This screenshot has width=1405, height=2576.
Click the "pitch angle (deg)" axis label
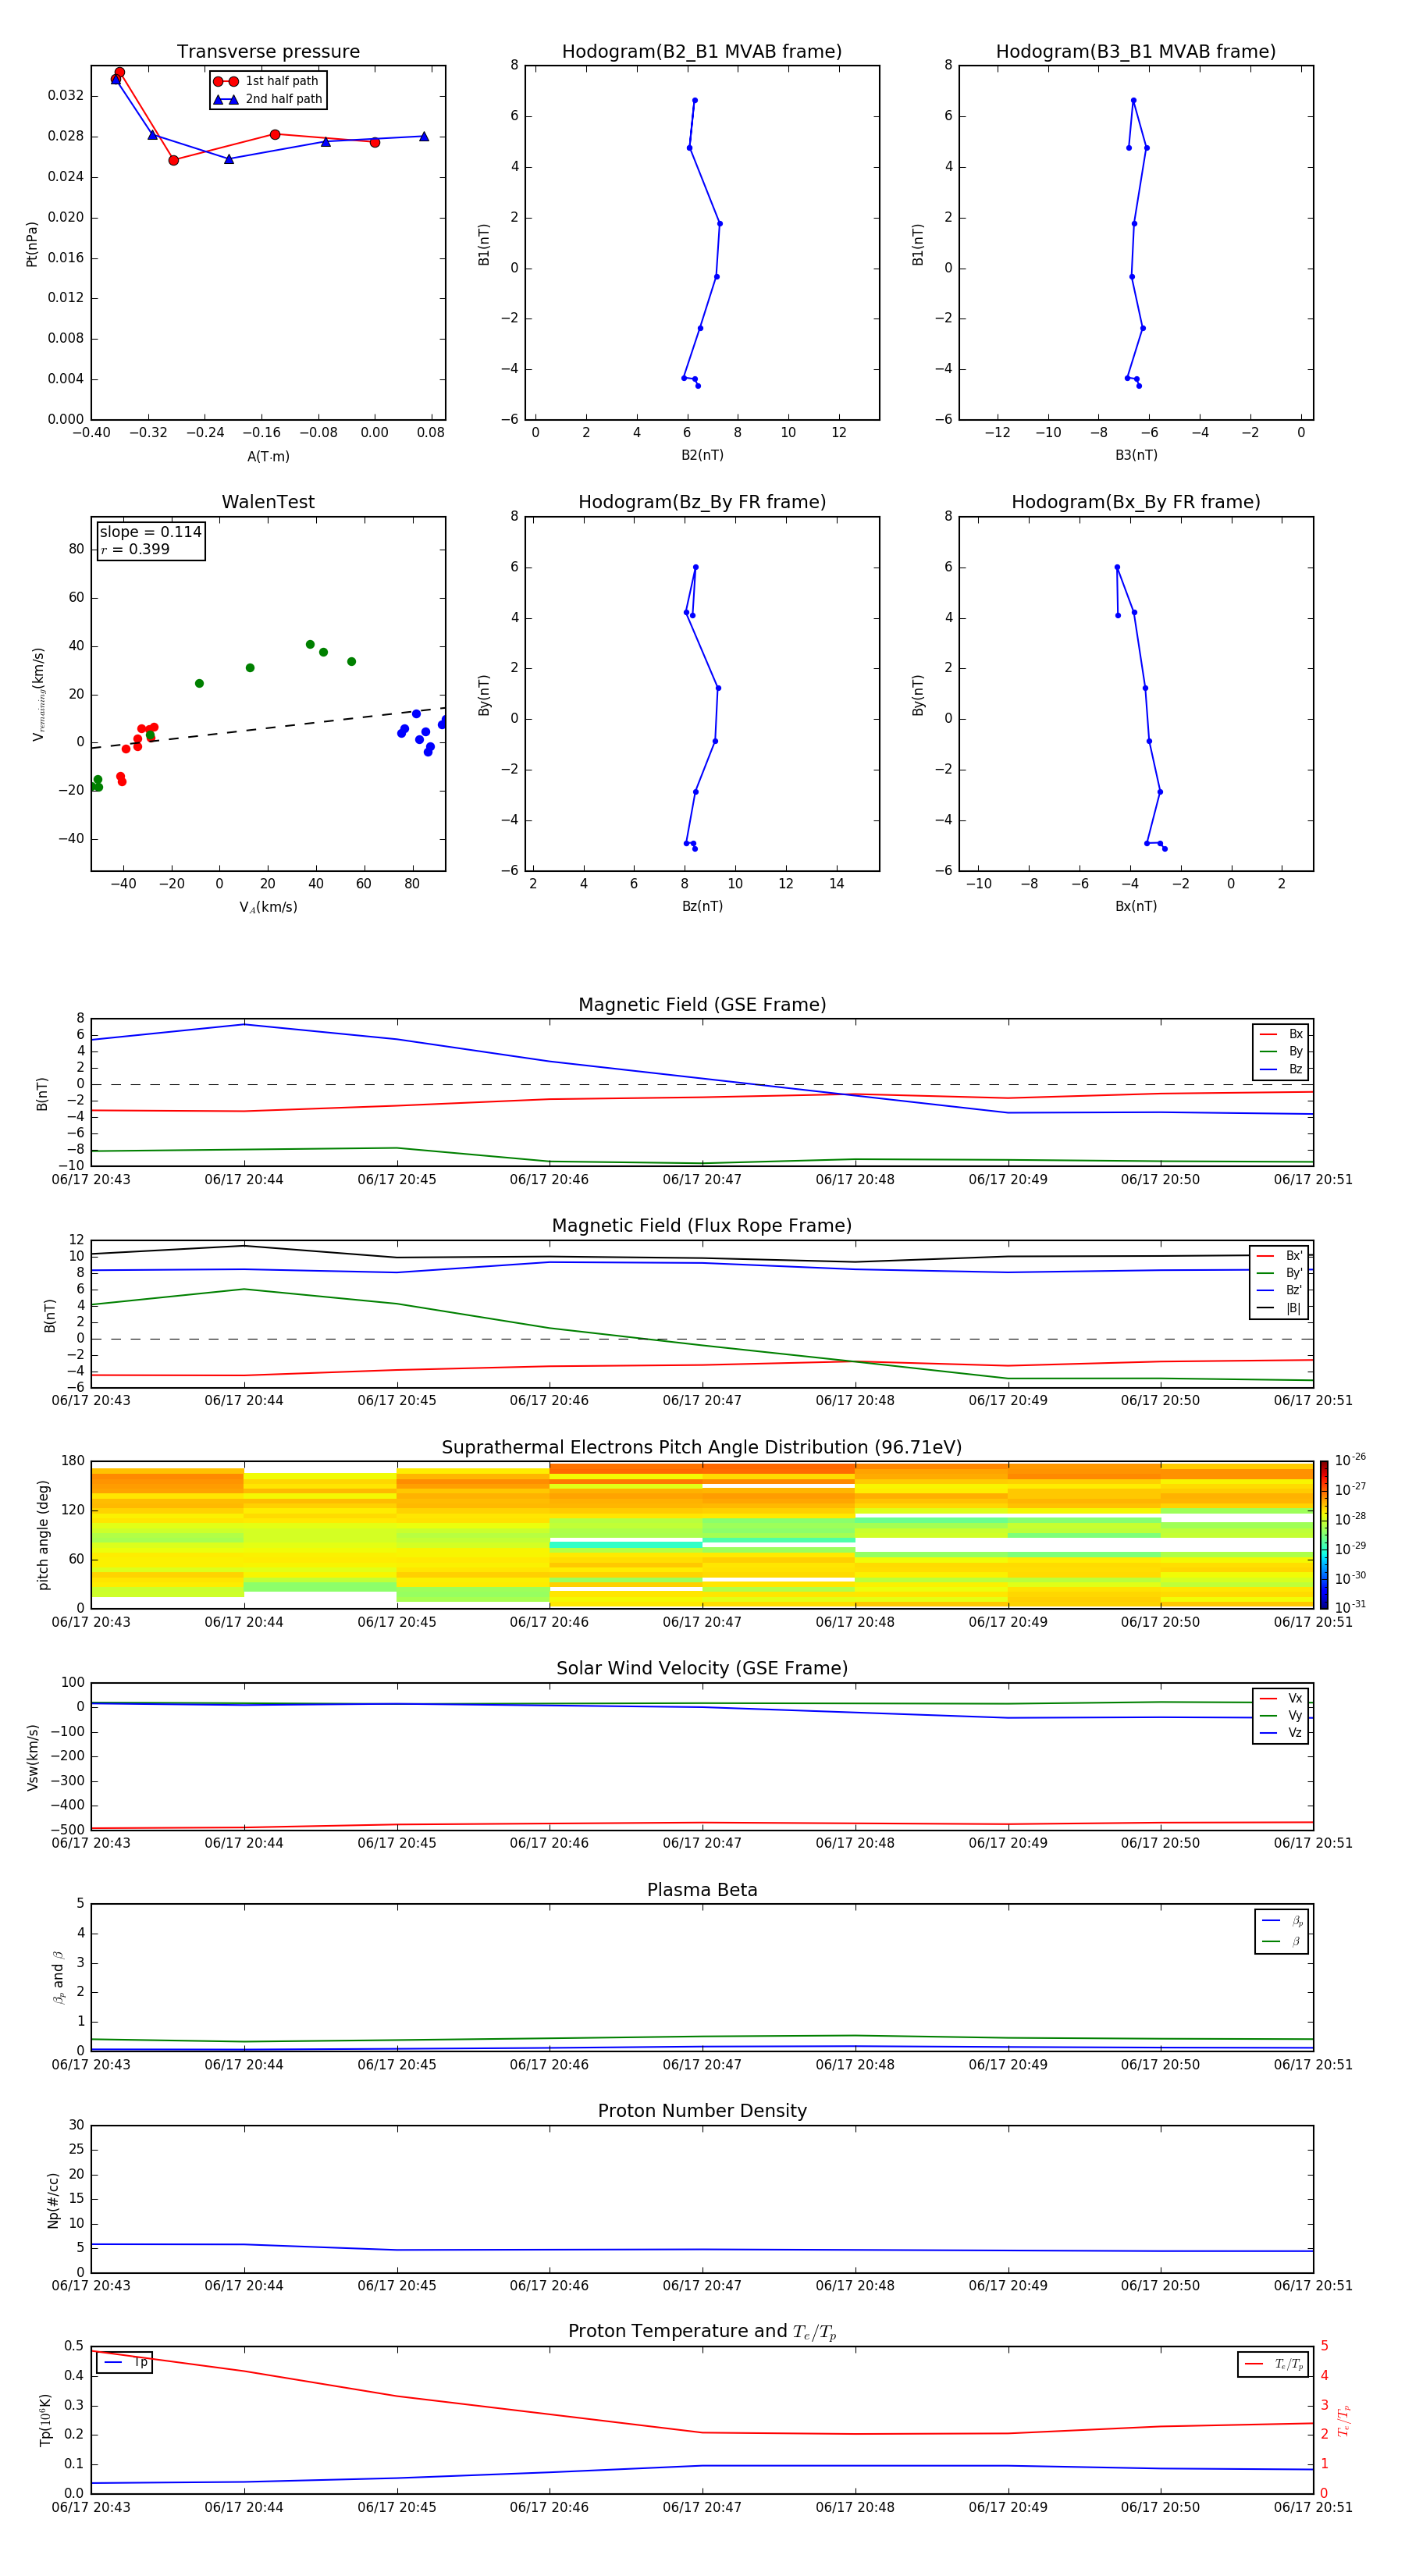[43, 1534]
